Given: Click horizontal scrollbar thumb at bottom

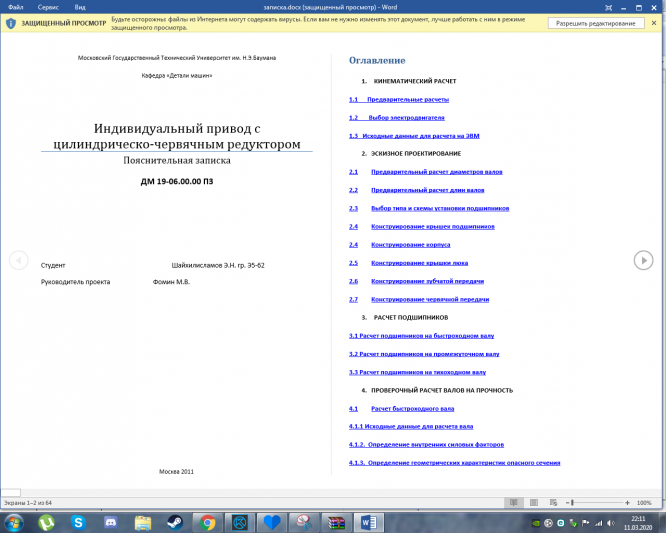Looking at the screenshot, I should tap(11, 493).
